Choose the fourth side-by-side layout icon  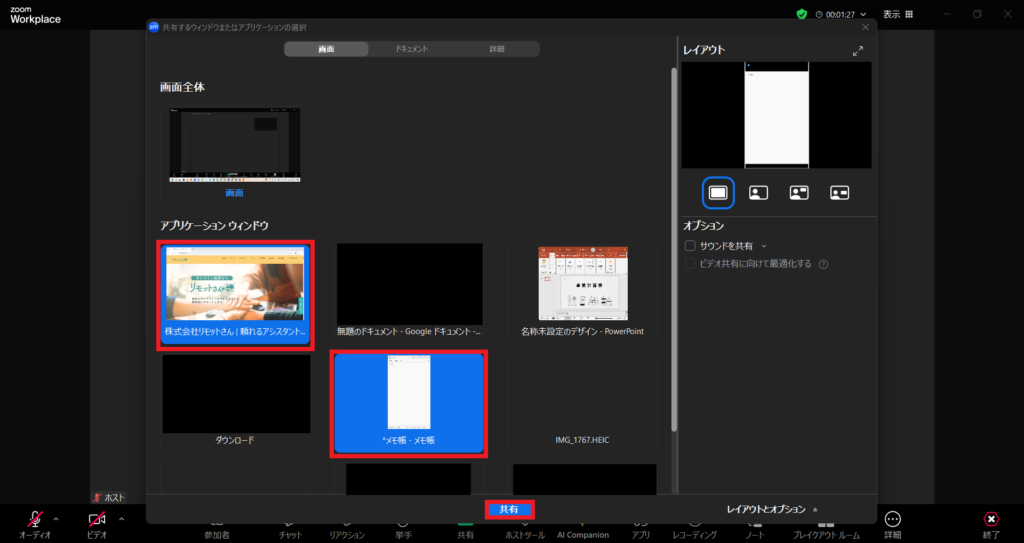click(839, 193)
